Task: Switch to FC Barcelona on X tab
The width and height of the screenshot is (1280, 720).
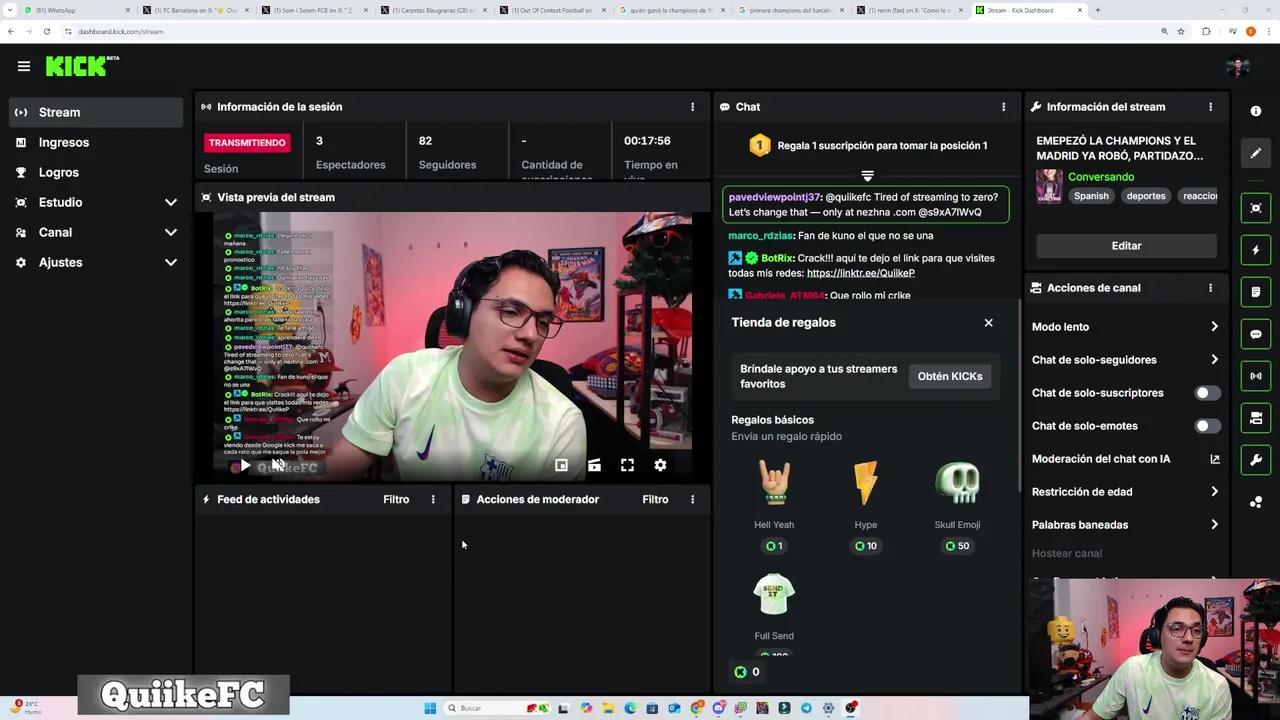Action: pos(195,10)
